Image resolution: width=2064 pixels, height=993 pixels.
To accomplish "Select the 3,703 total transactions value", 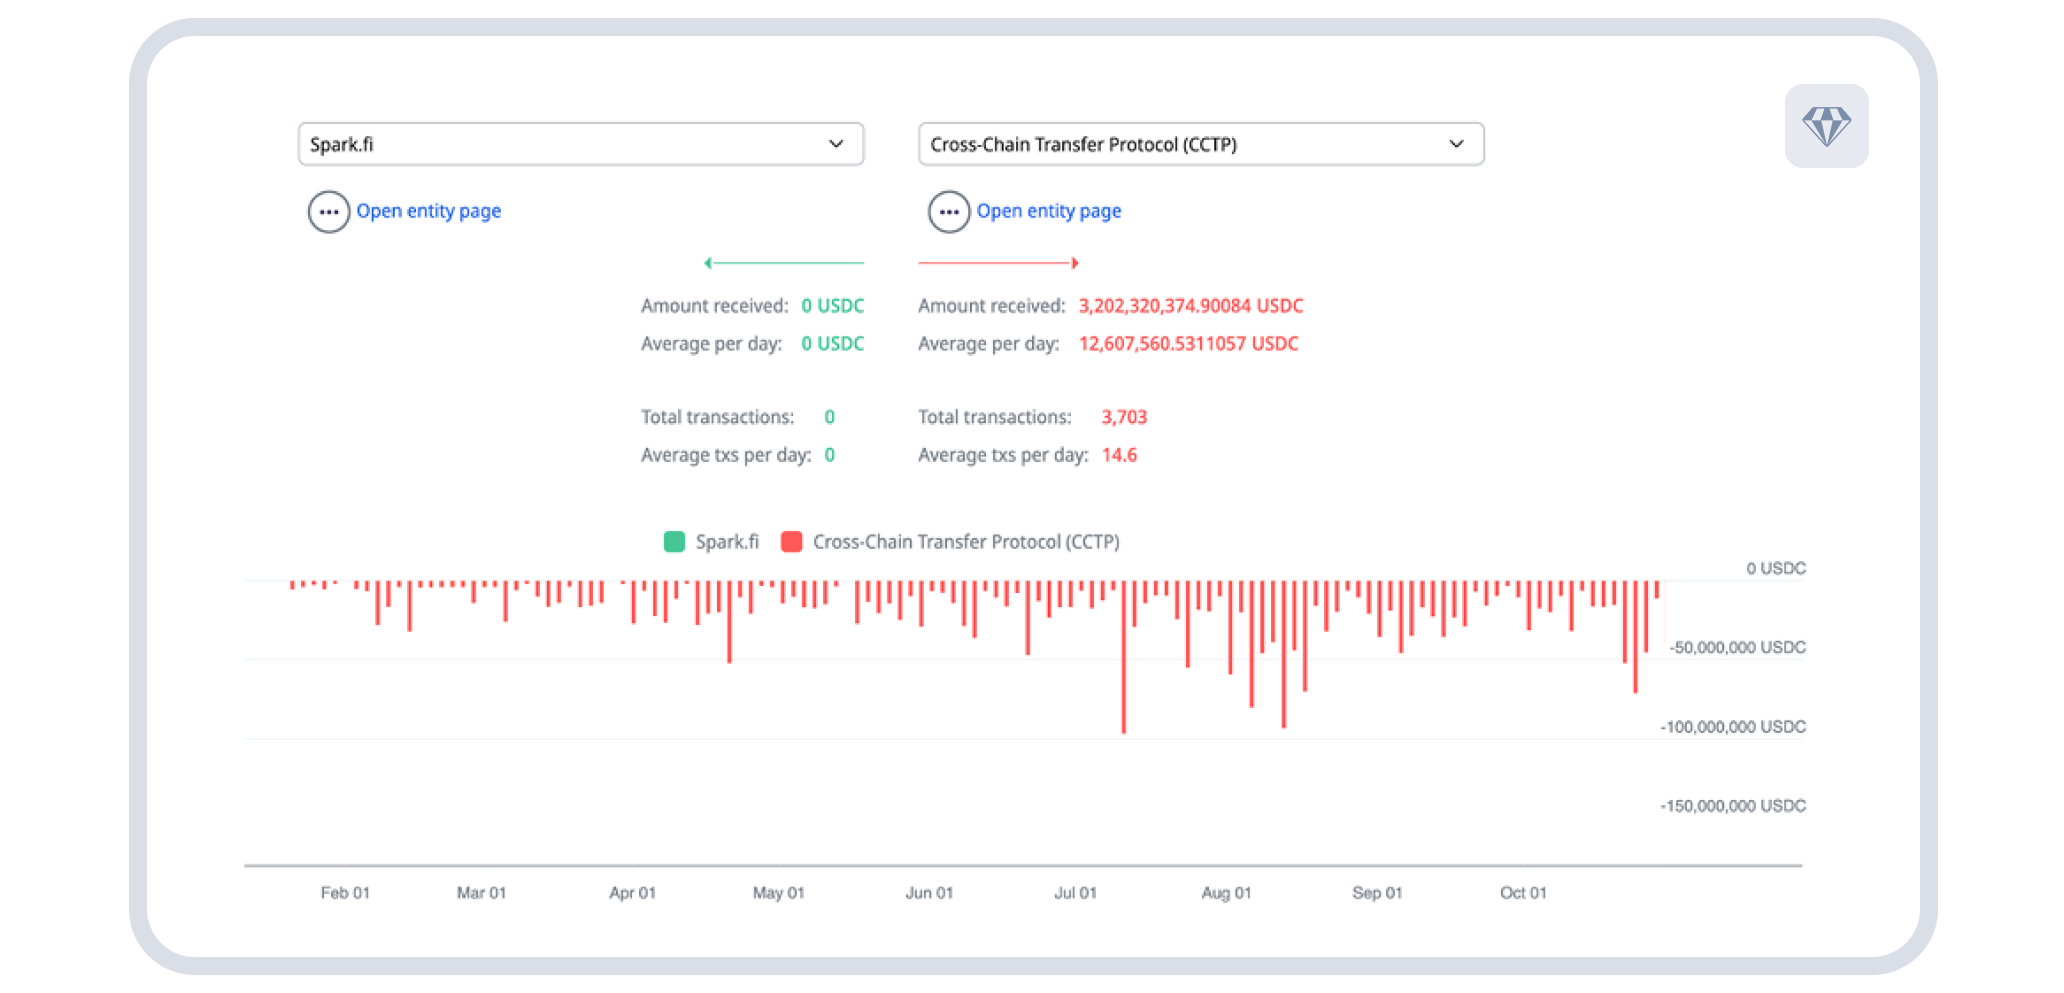I will pyautogui.click(x=1124, y=417).
